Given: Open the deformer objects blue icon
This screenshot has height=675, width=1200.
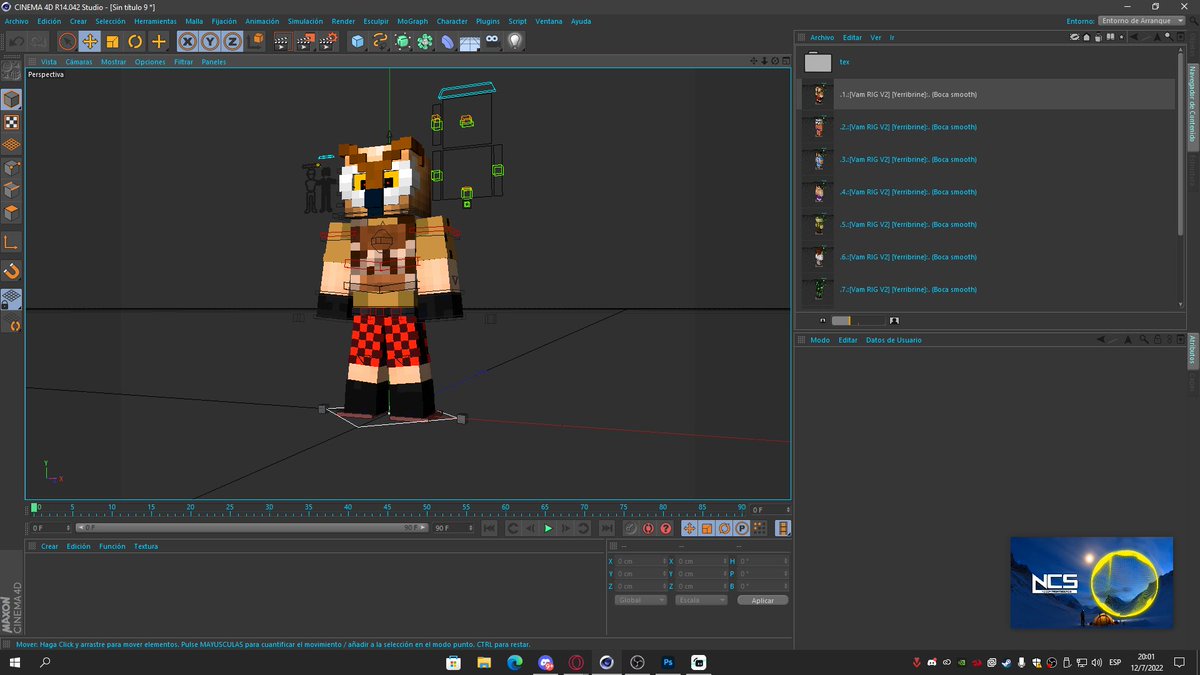Looking at the screenshot, I should coord(448,41).
